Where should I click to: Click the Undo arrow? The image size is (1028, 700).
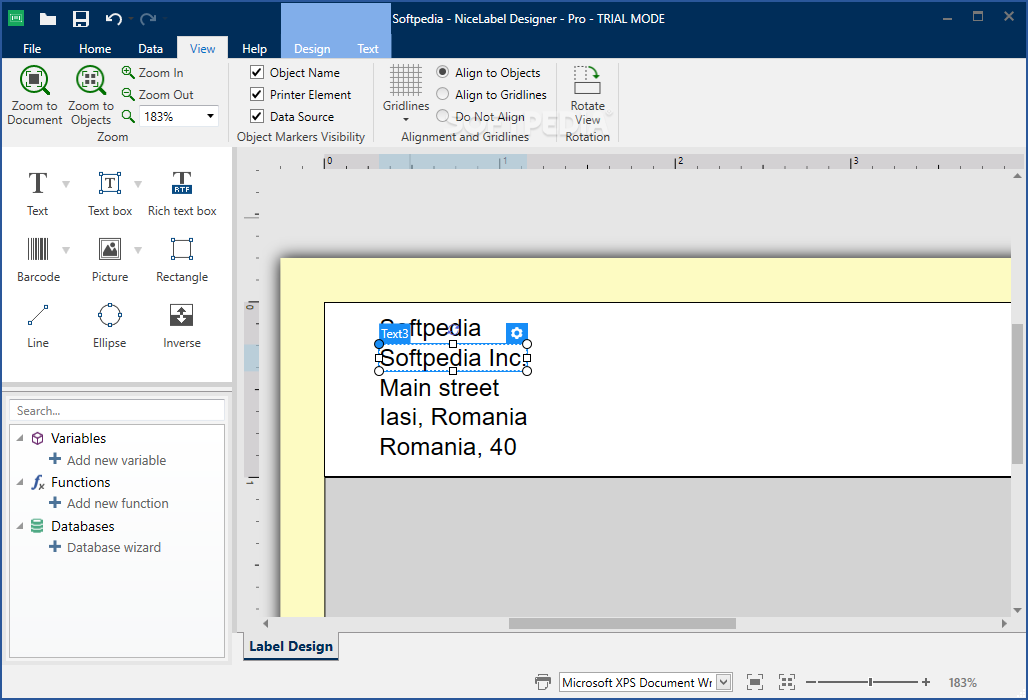coord(113,19)
